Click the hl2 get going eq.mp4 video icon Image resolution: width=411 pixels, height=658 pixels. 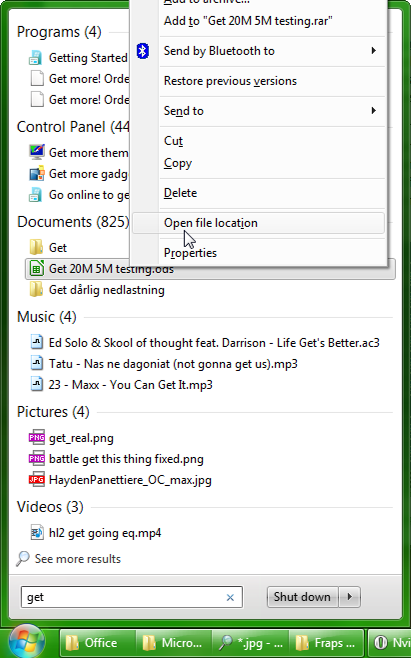(37, 533)
